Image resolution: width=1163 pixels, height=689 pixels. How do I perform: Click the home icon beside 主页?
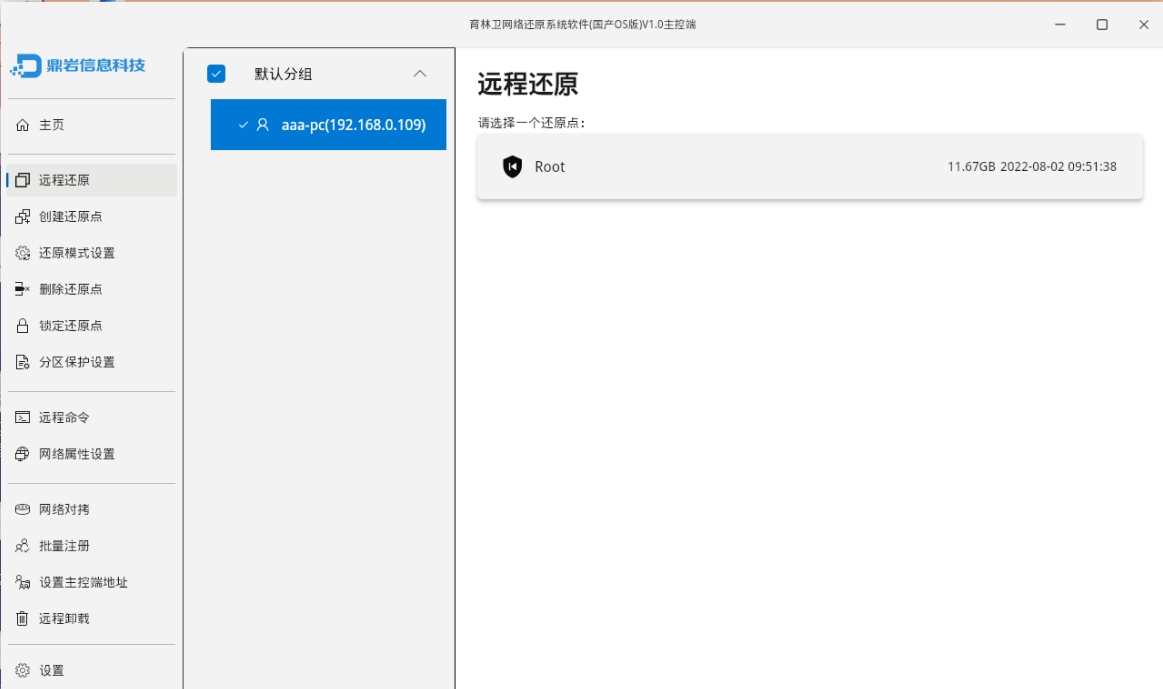coord(23,125)
